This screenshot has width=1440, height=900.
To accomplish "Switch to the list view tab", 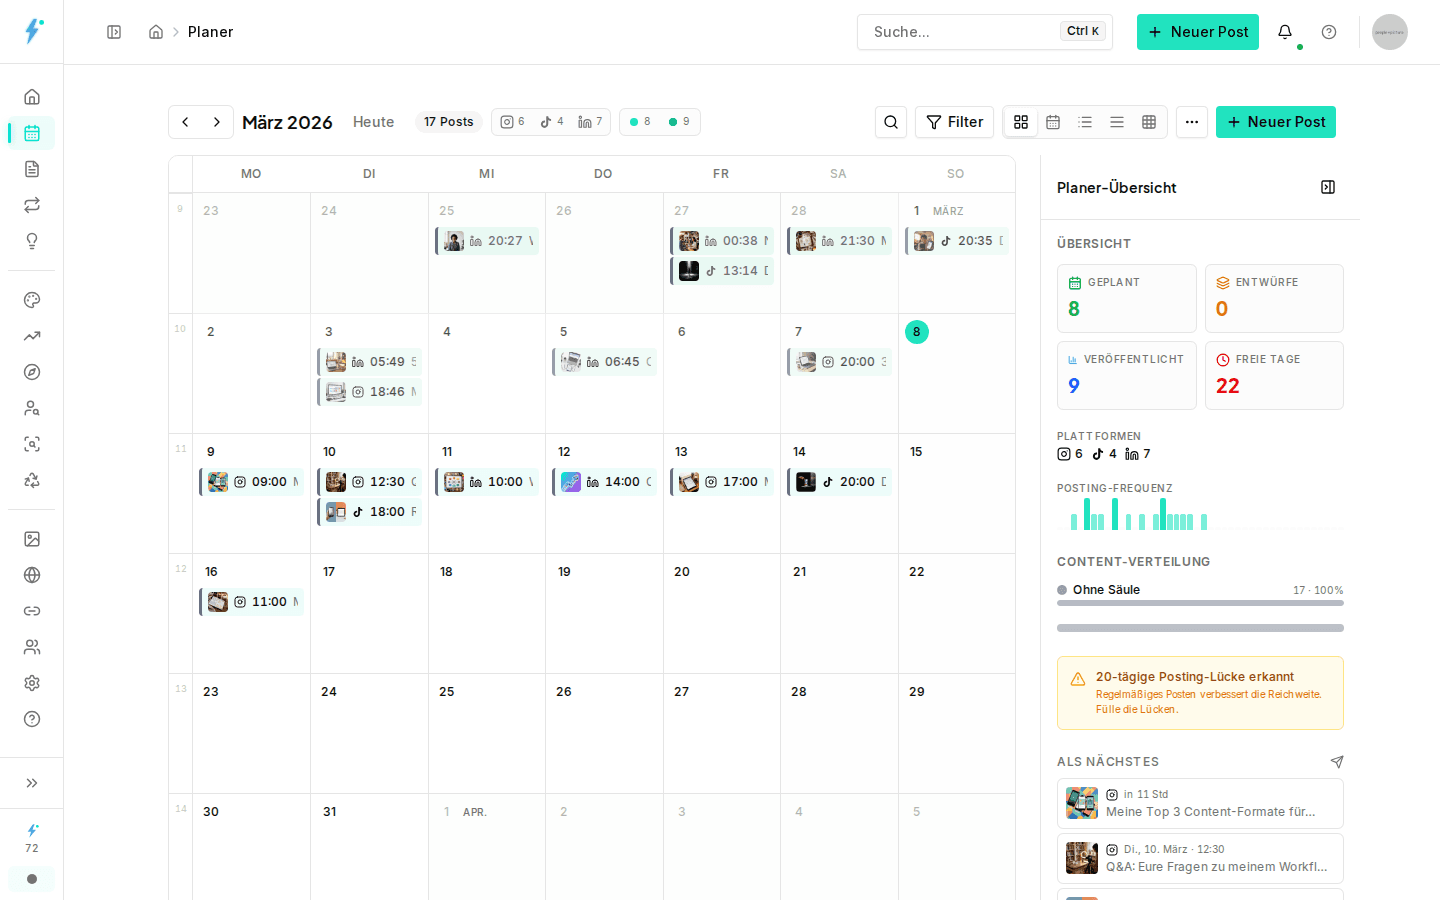I will point(1085,121).
